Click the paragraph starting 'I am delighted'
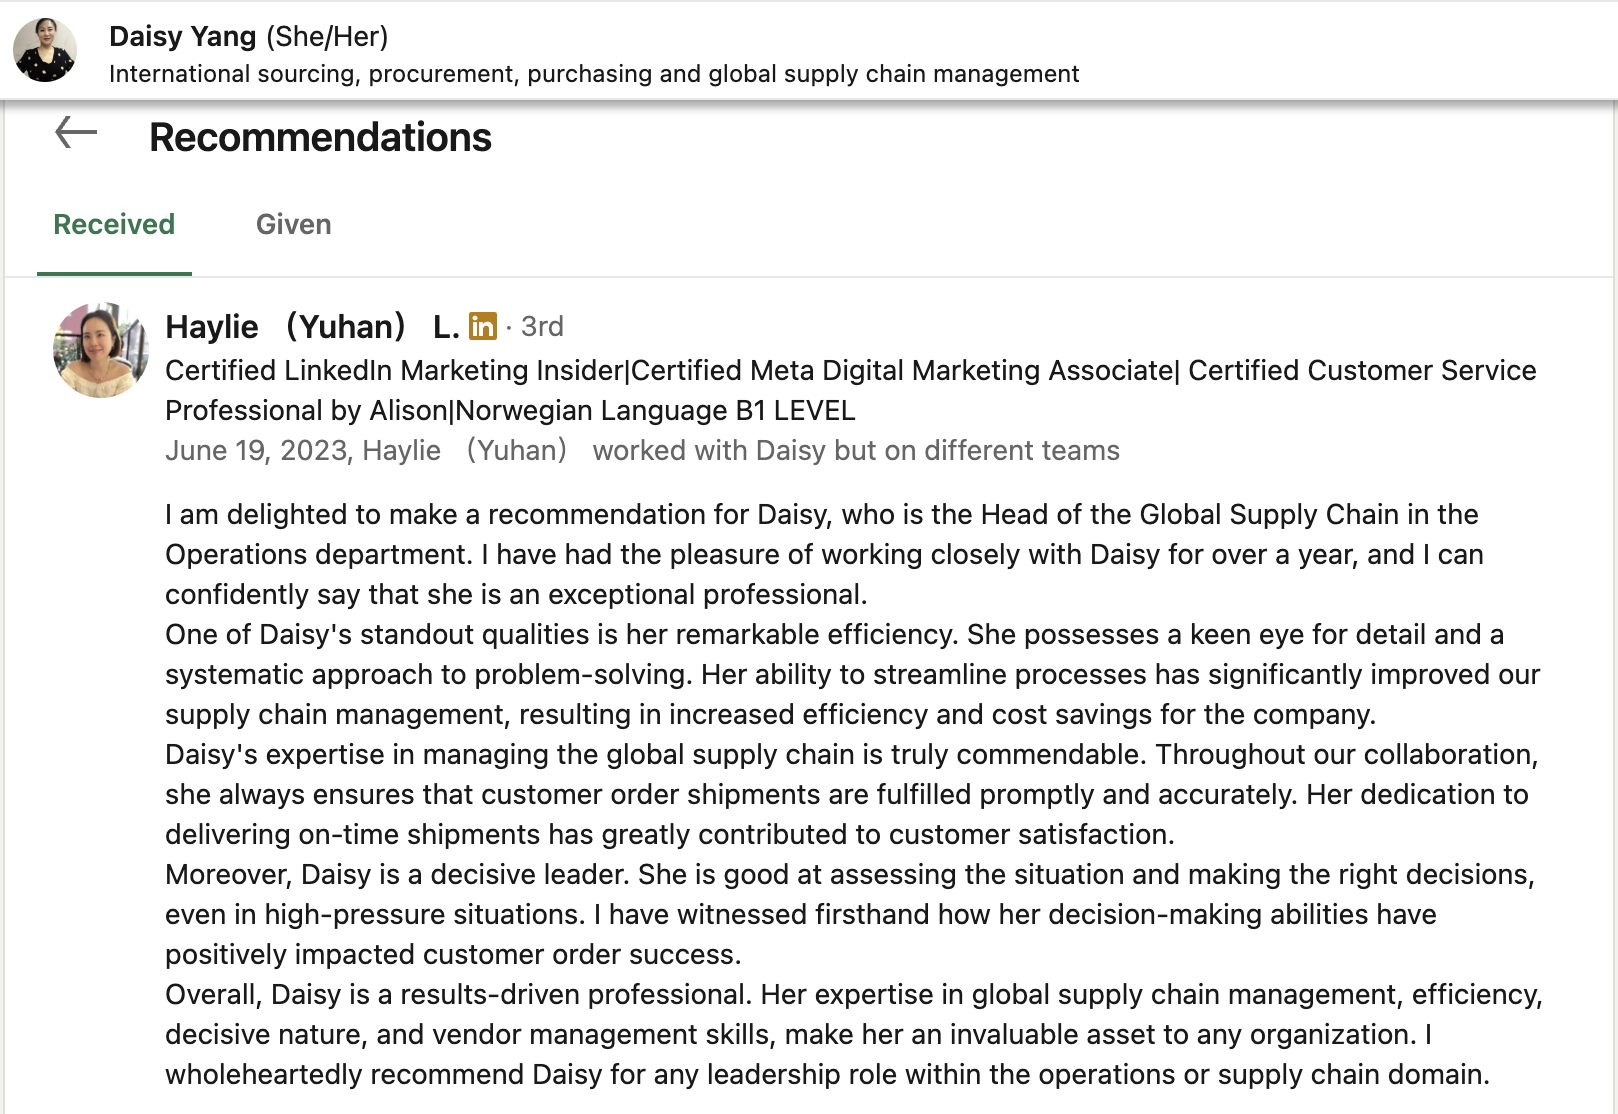 (x=824, y=554)
